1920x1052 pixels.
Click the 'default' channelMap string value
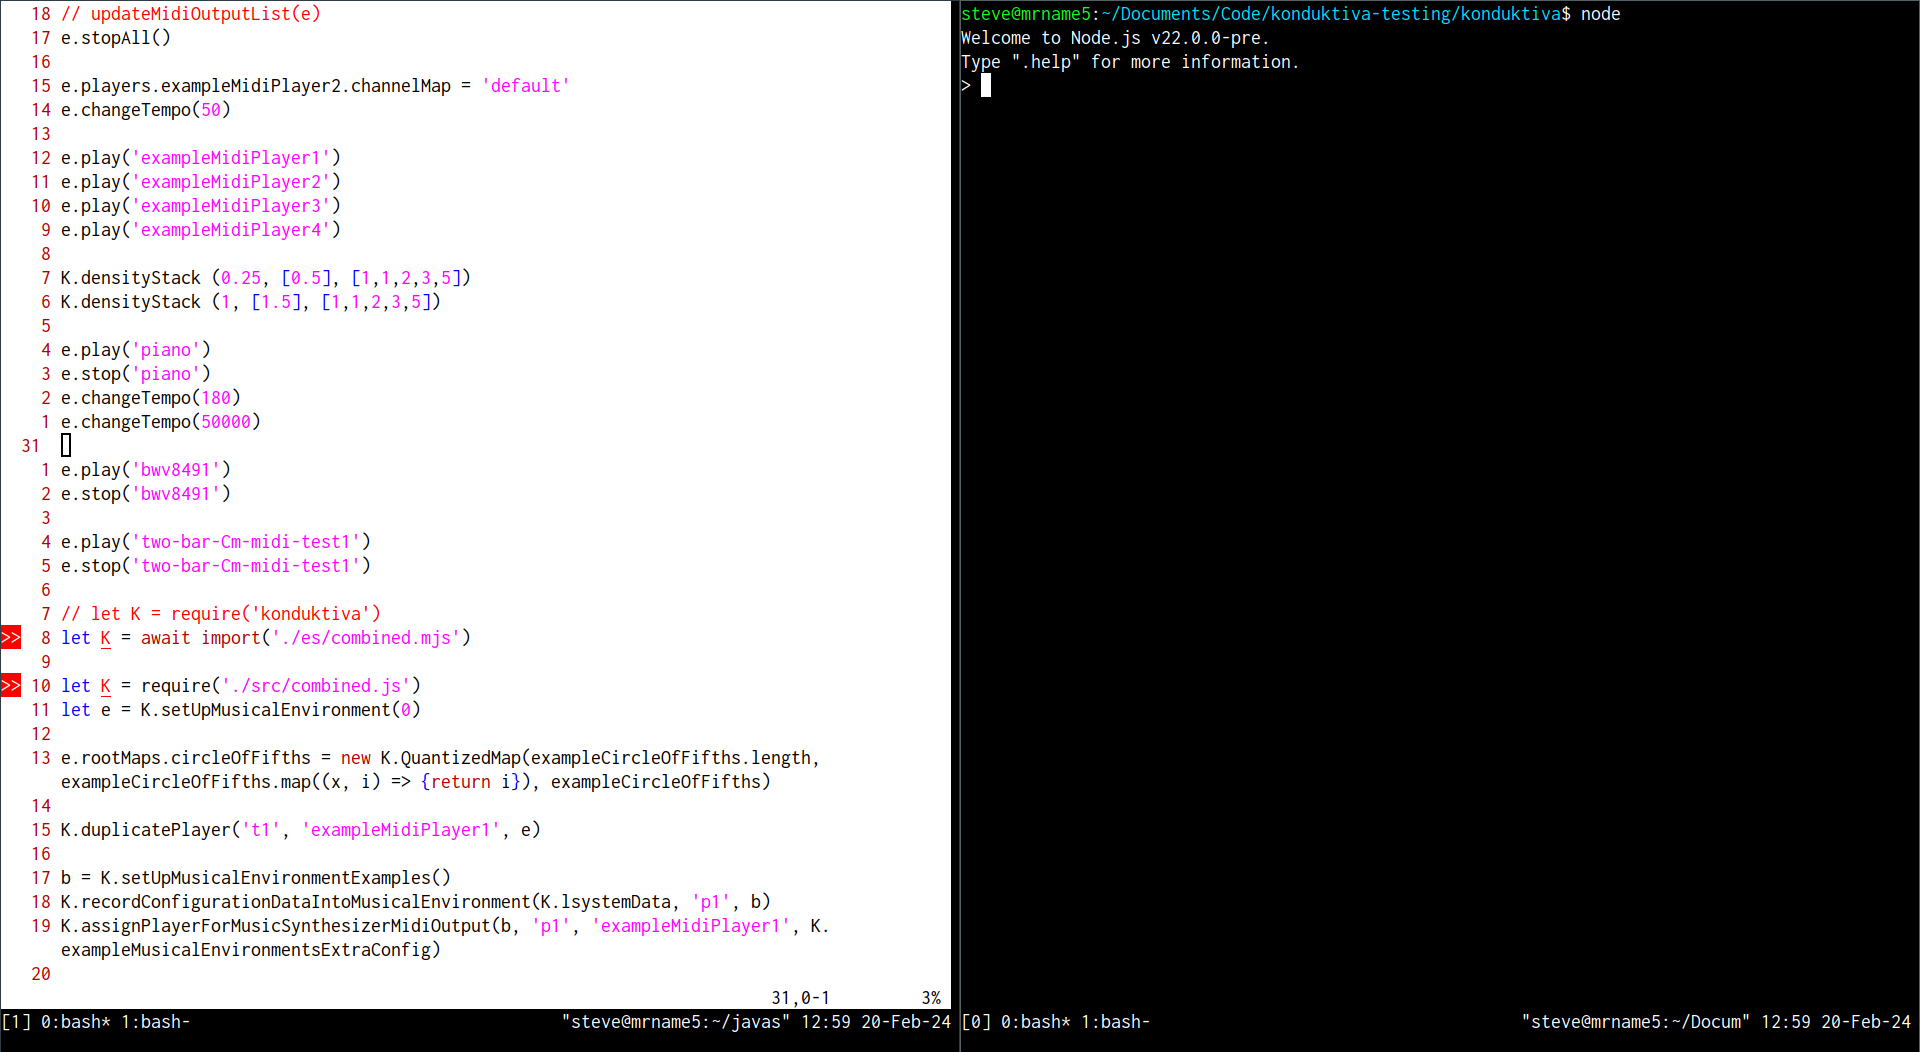pos(525,86)
